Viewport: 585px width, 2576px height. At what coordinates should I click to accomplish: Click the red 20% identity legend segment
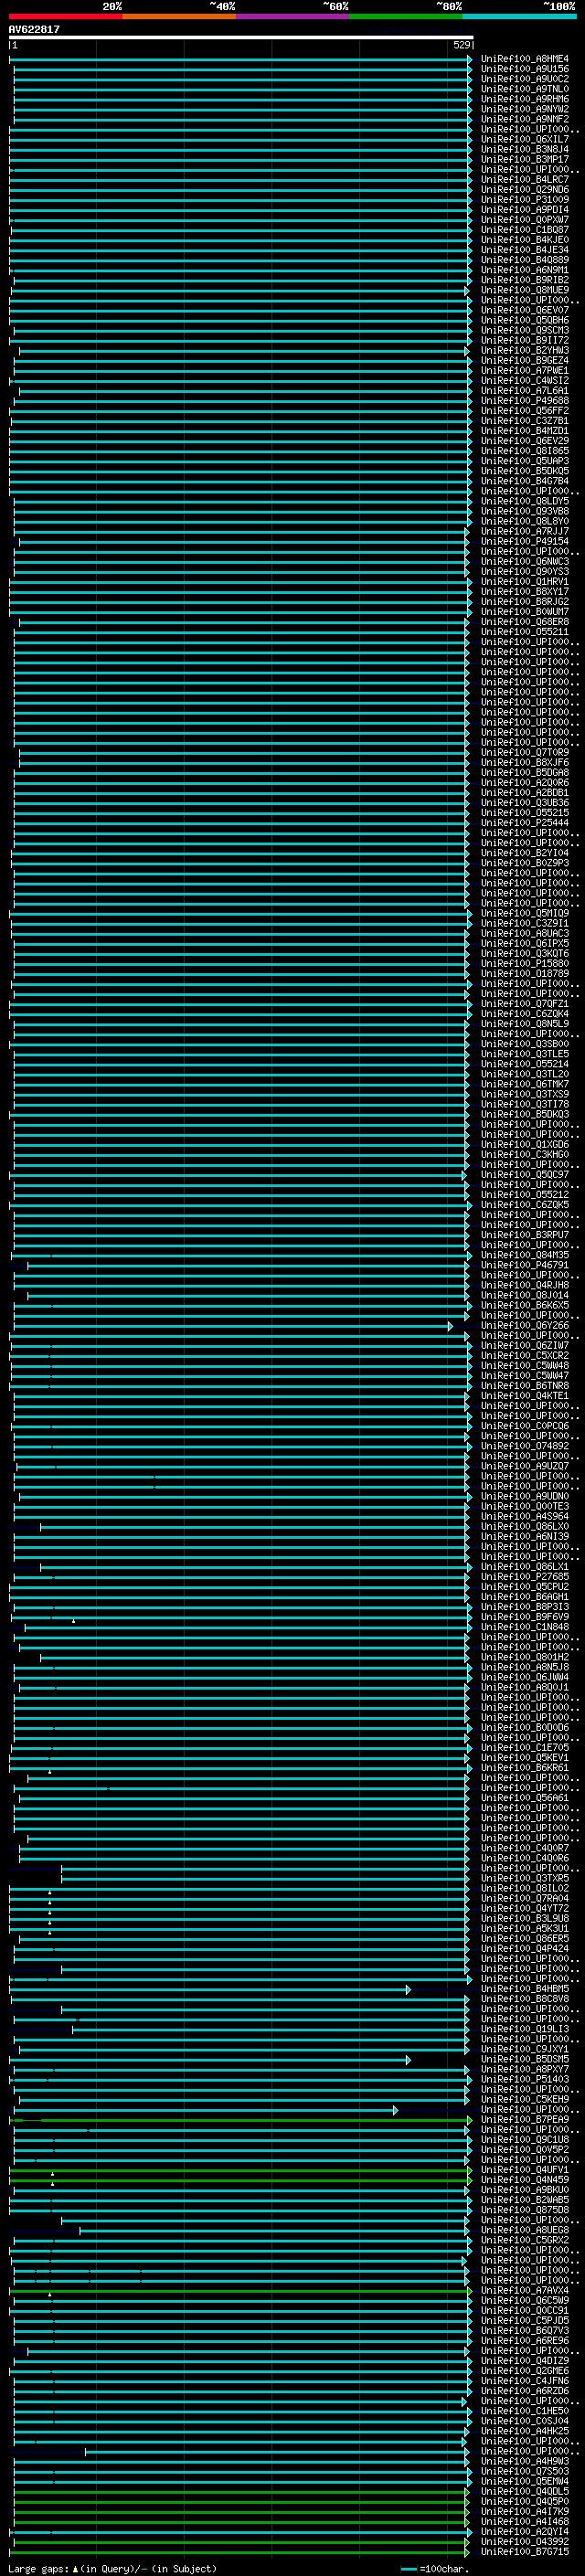[x=65, y=16]
